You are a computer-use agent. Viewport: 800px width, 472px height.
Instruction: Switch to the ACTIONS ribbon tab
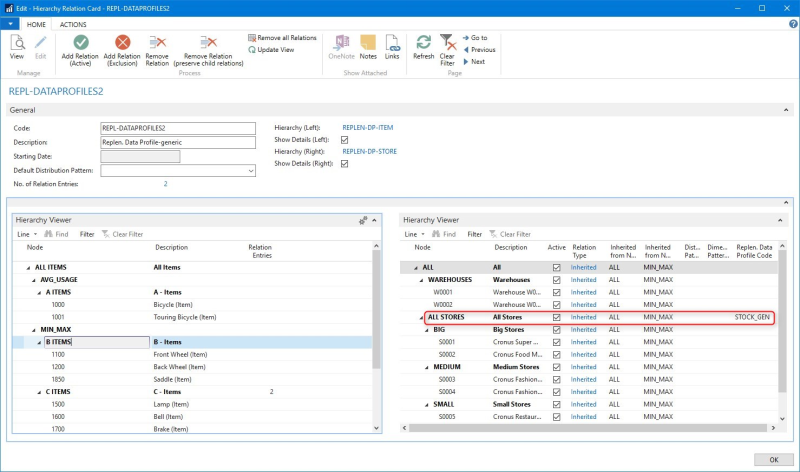[73, 23]
